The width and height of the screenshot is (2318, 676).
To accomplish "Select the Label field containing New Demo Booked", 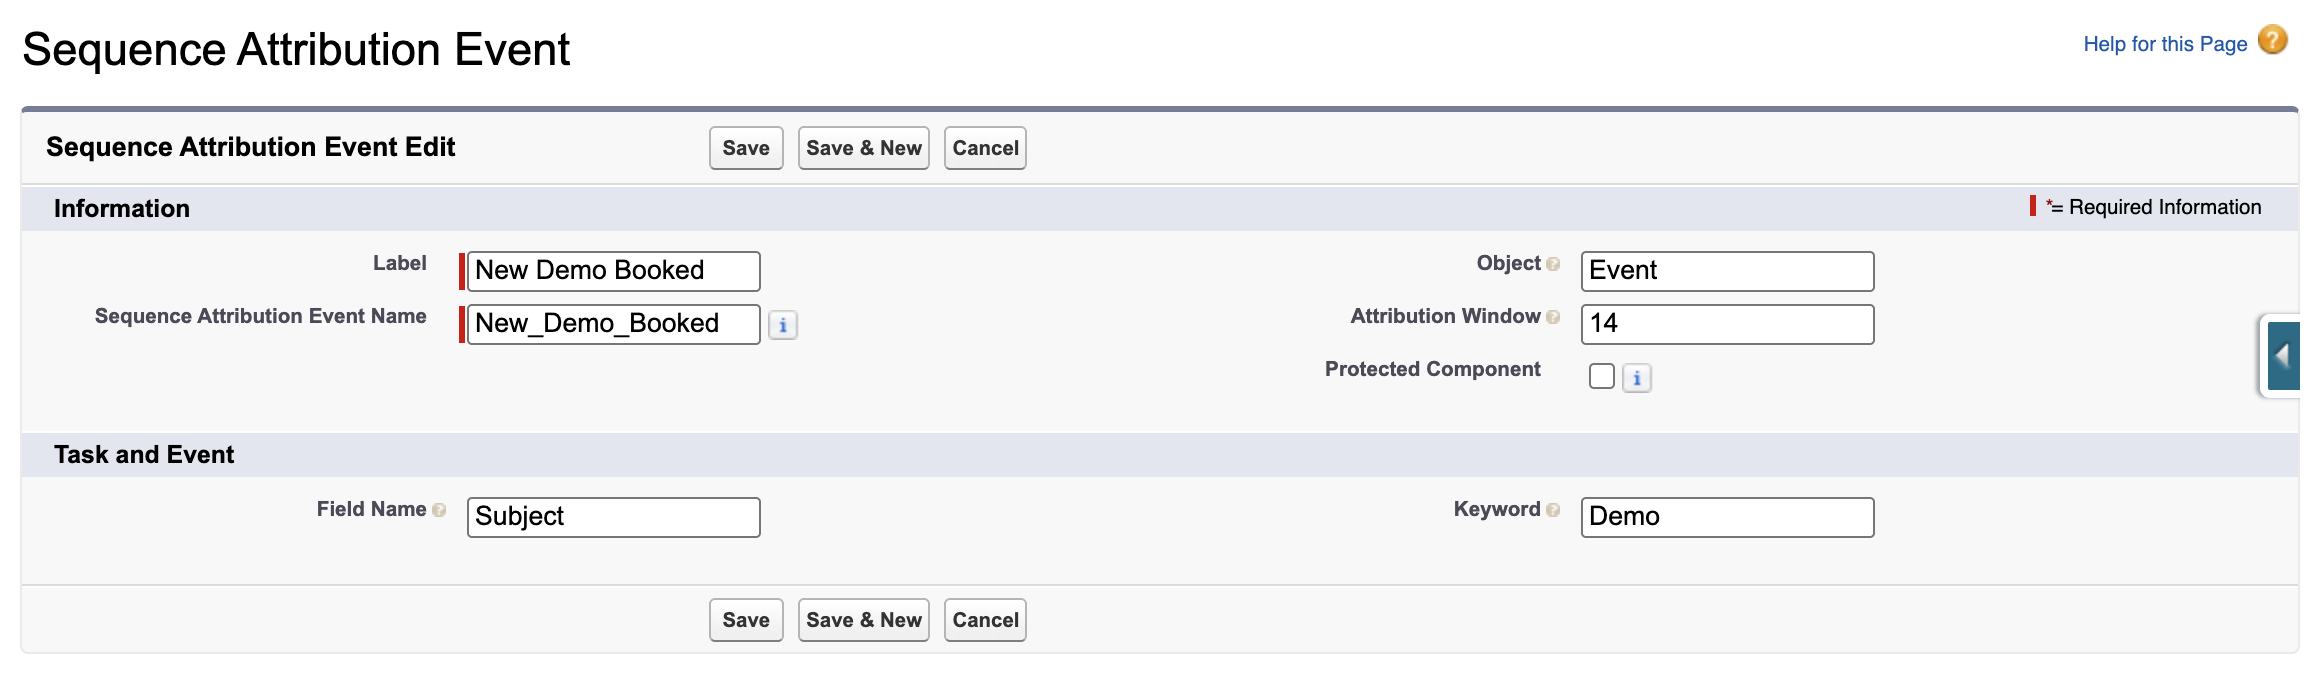I will [613, 270].
